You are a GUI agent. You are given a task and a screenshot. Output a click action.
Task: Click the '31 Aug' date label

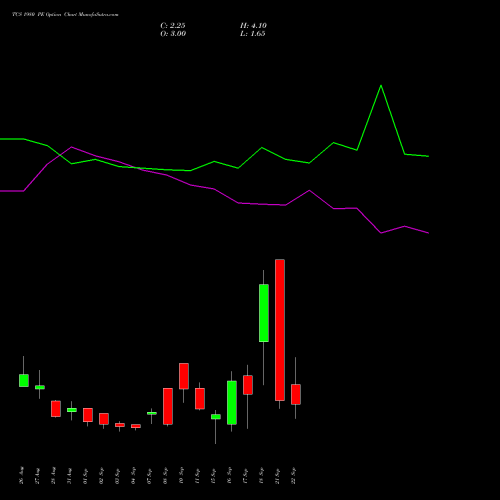pyautogui.click(x=70, y=475)
